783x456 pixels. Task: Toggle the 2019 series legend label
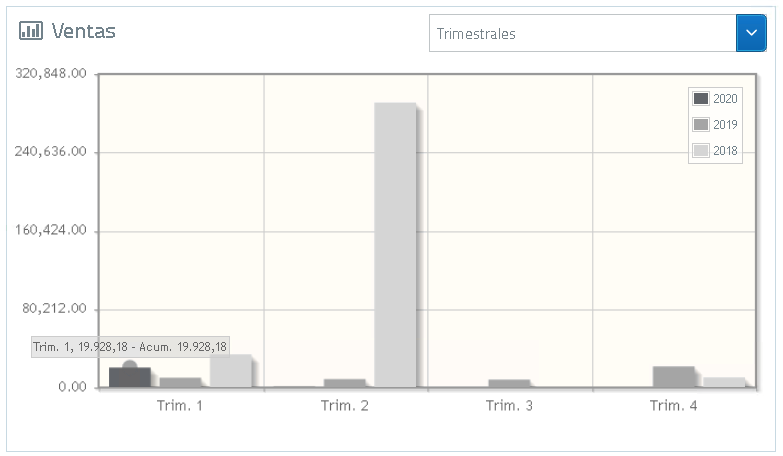point(725,124)
